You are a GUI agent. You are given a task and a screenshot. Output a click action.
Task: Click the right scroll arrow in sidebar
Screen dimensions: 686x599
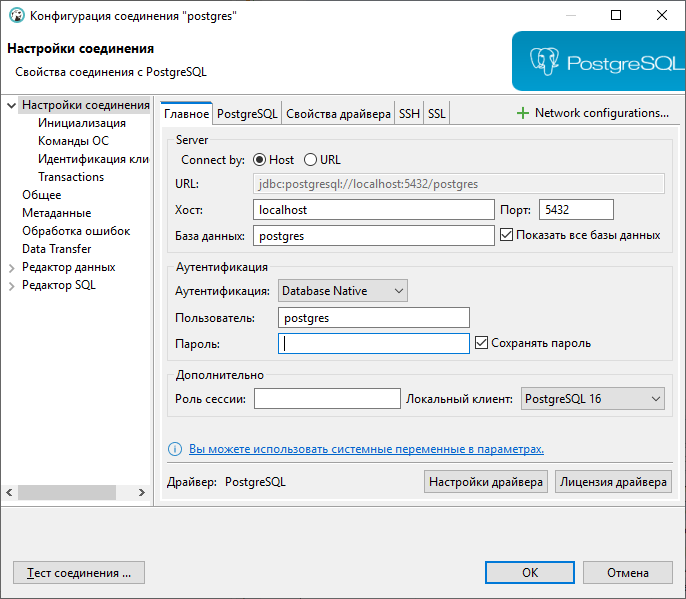pyautogui.click(x=142, y=492)
